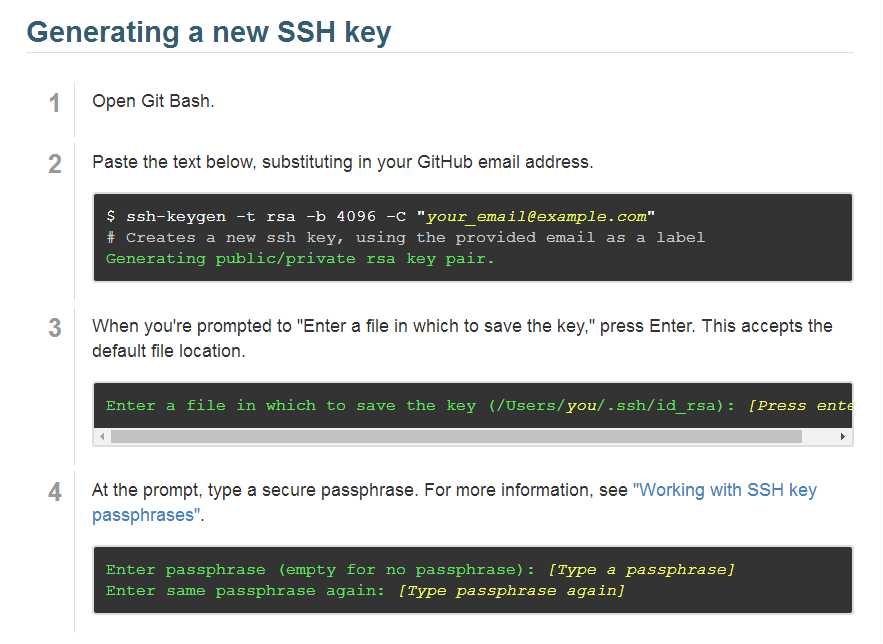Click the right arrow of the horizontal scrollbar
Screen dimensions: 883x644
842,437
